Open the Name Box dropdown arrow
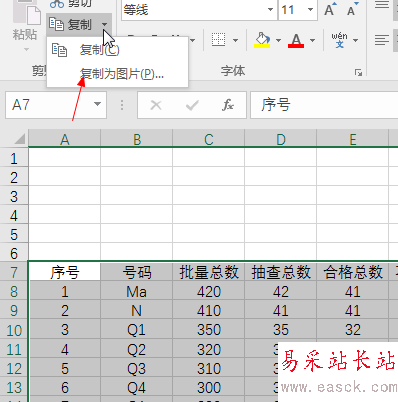Screen dimensions: 398x402 pos(97,104)
